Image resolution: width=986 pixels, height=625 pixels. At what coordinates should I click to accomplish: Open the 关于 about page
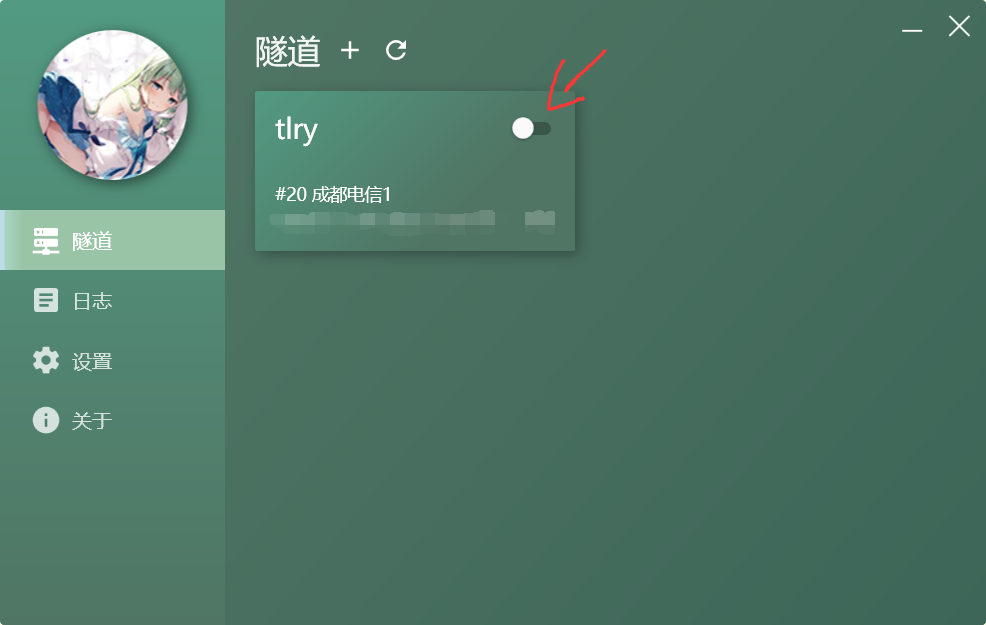[113, 420]
